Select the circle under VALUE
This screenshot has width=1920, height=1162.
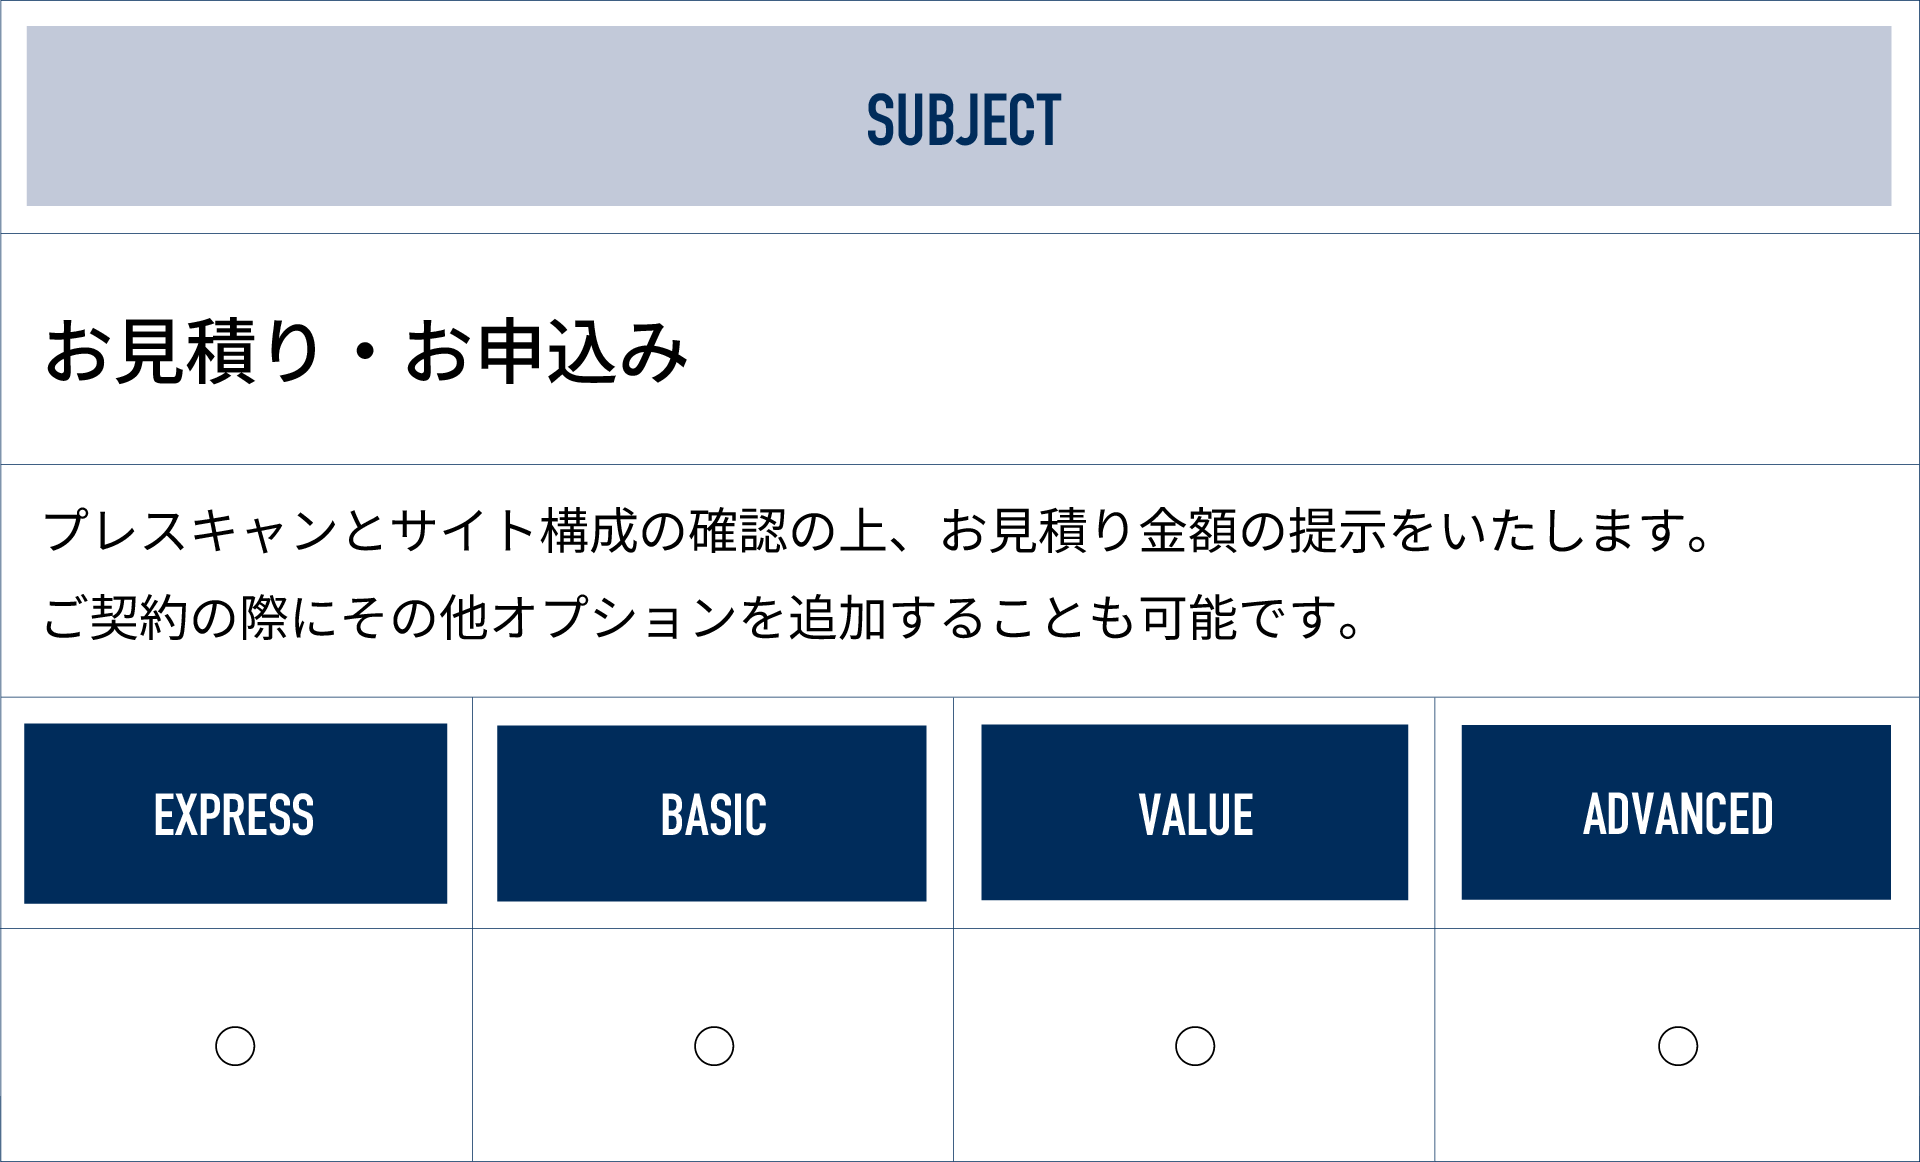coord(1195,1046)
